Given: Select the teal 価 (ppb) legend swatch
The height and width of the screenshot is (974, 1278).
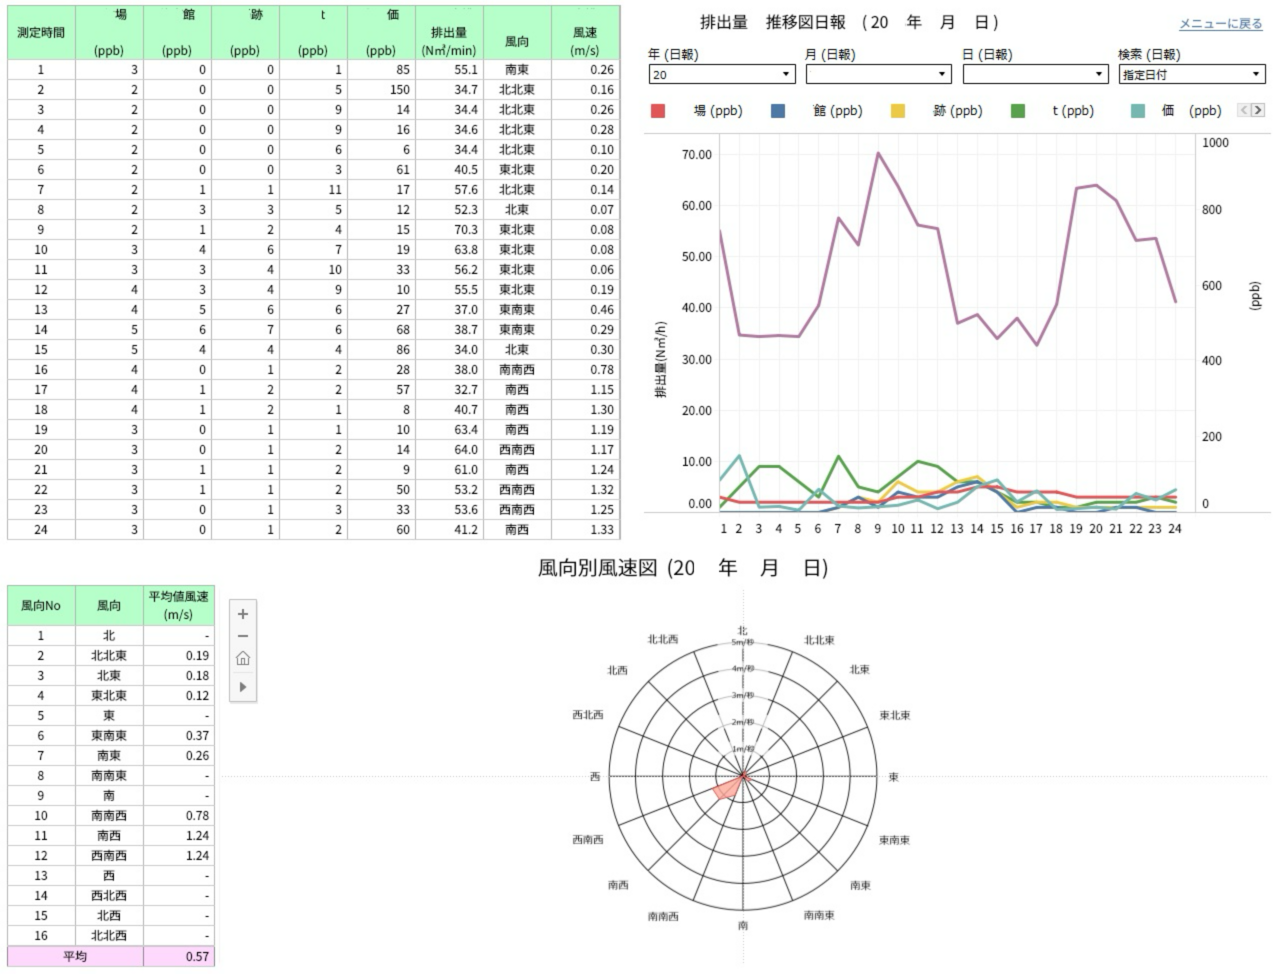Looking at the screenshot, I should click(1138, 111).
